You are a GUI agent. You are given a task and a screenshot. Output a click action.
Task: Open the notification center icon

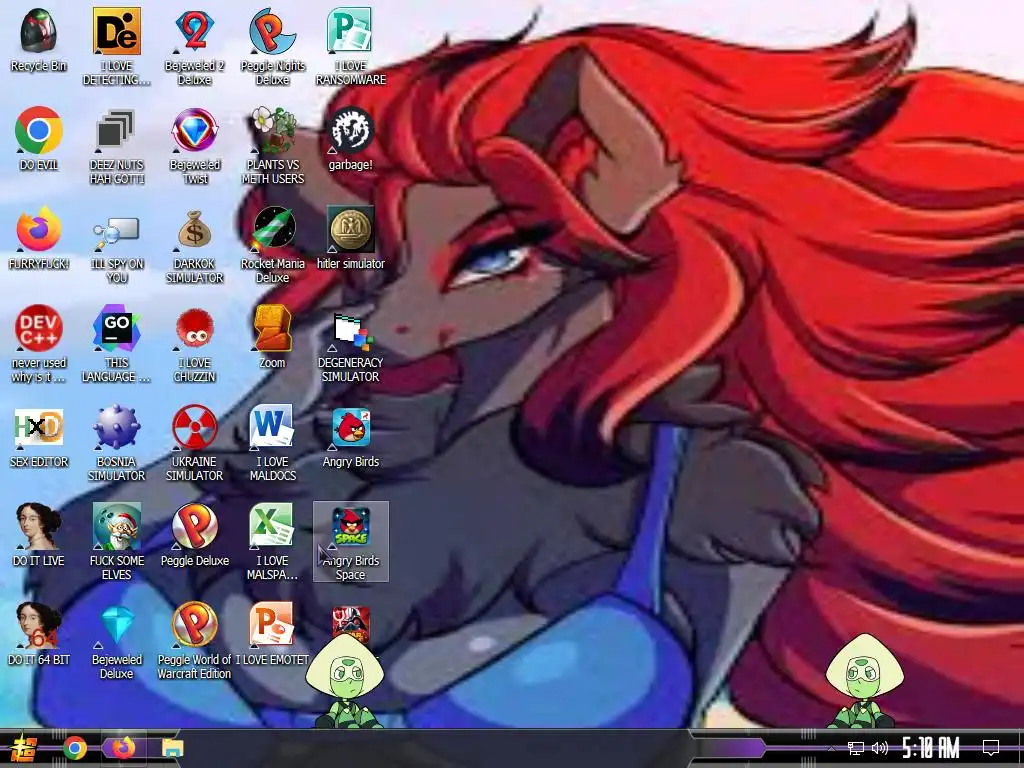[x=991, y=748]
